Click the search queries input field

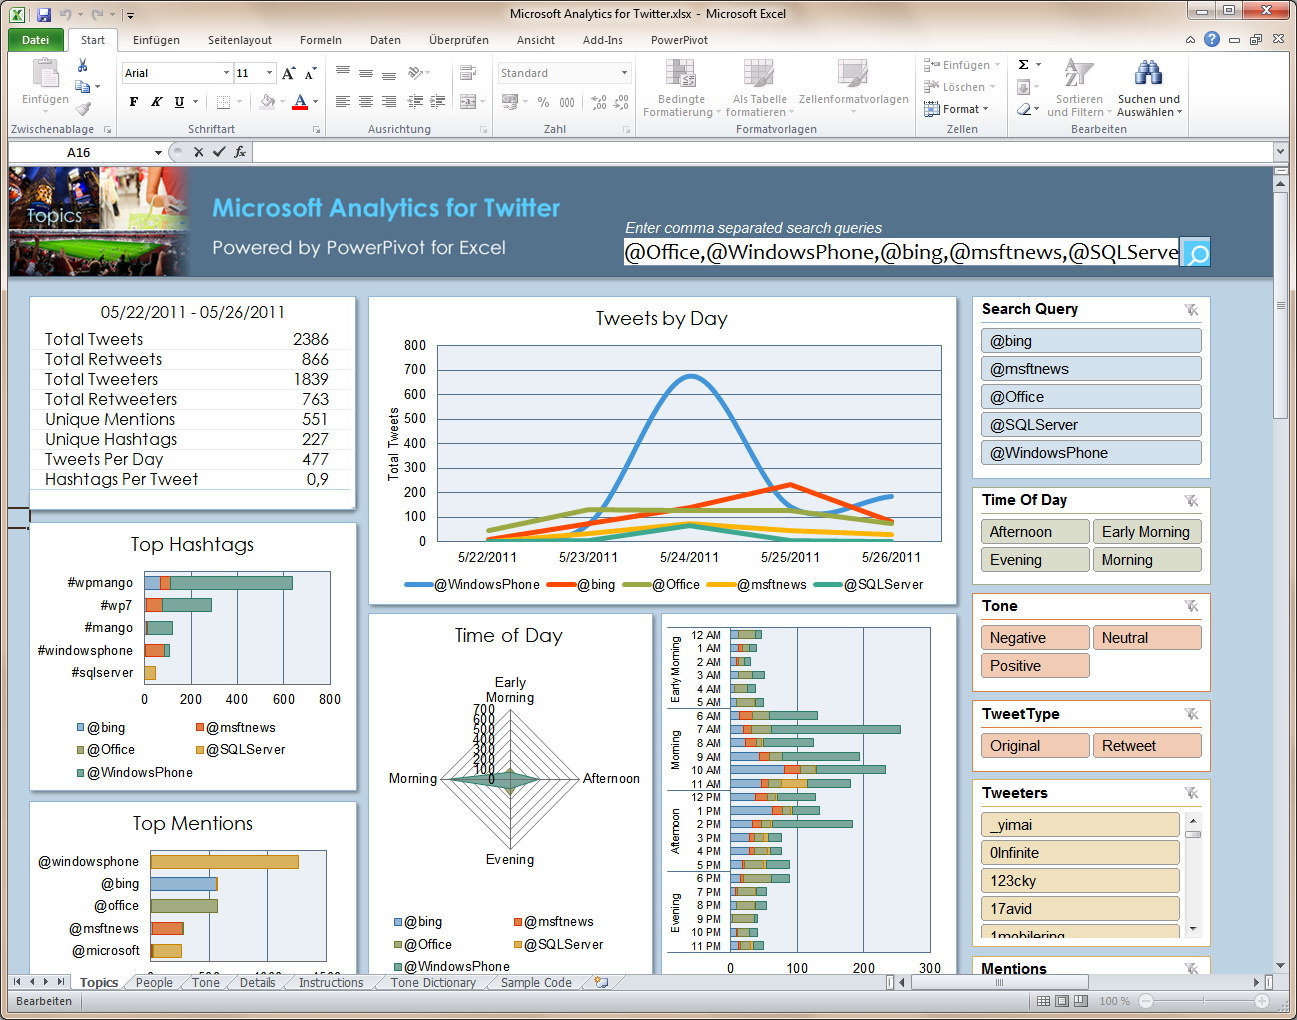pos(901,253)
